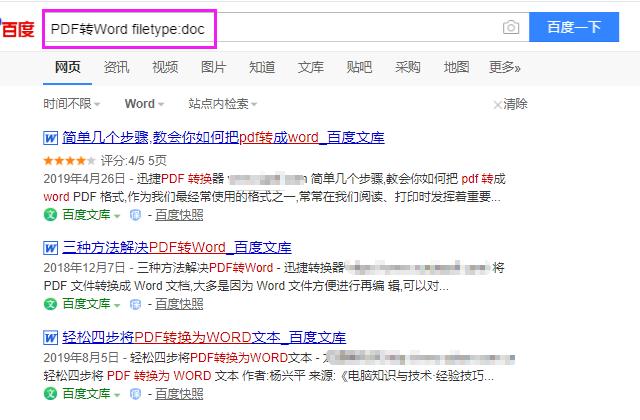Open result 轻松四步将PDF转换为WORD文本
Screen dimensions: 640x420
click(204, 337)
